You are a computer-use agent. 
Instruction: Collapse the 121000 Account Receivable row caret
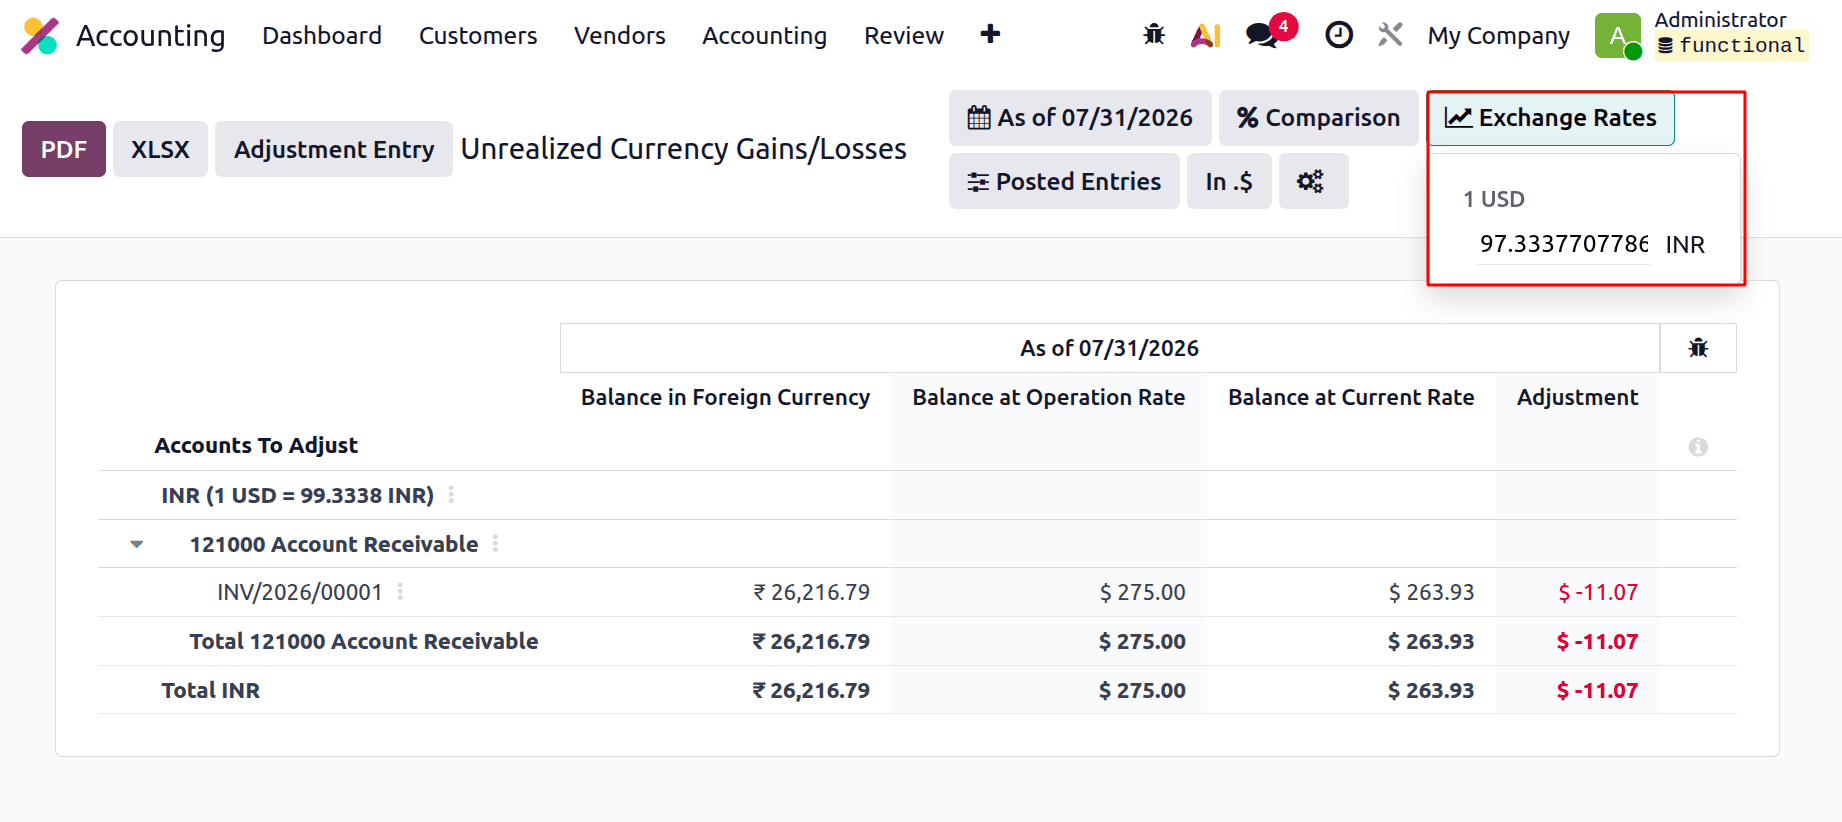[x=137, y=544]
